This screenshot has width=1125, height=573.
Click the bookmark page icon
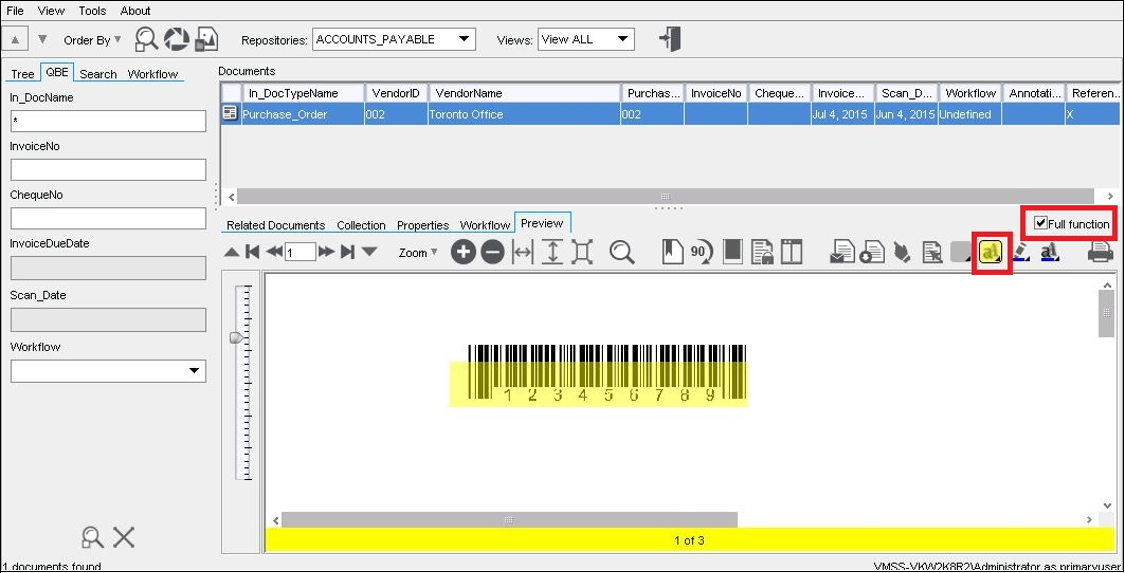tap(672, 252)
